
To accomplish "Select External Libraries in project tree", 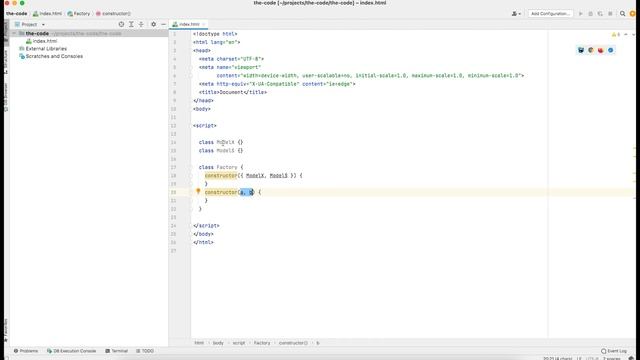I will (43, 49).
